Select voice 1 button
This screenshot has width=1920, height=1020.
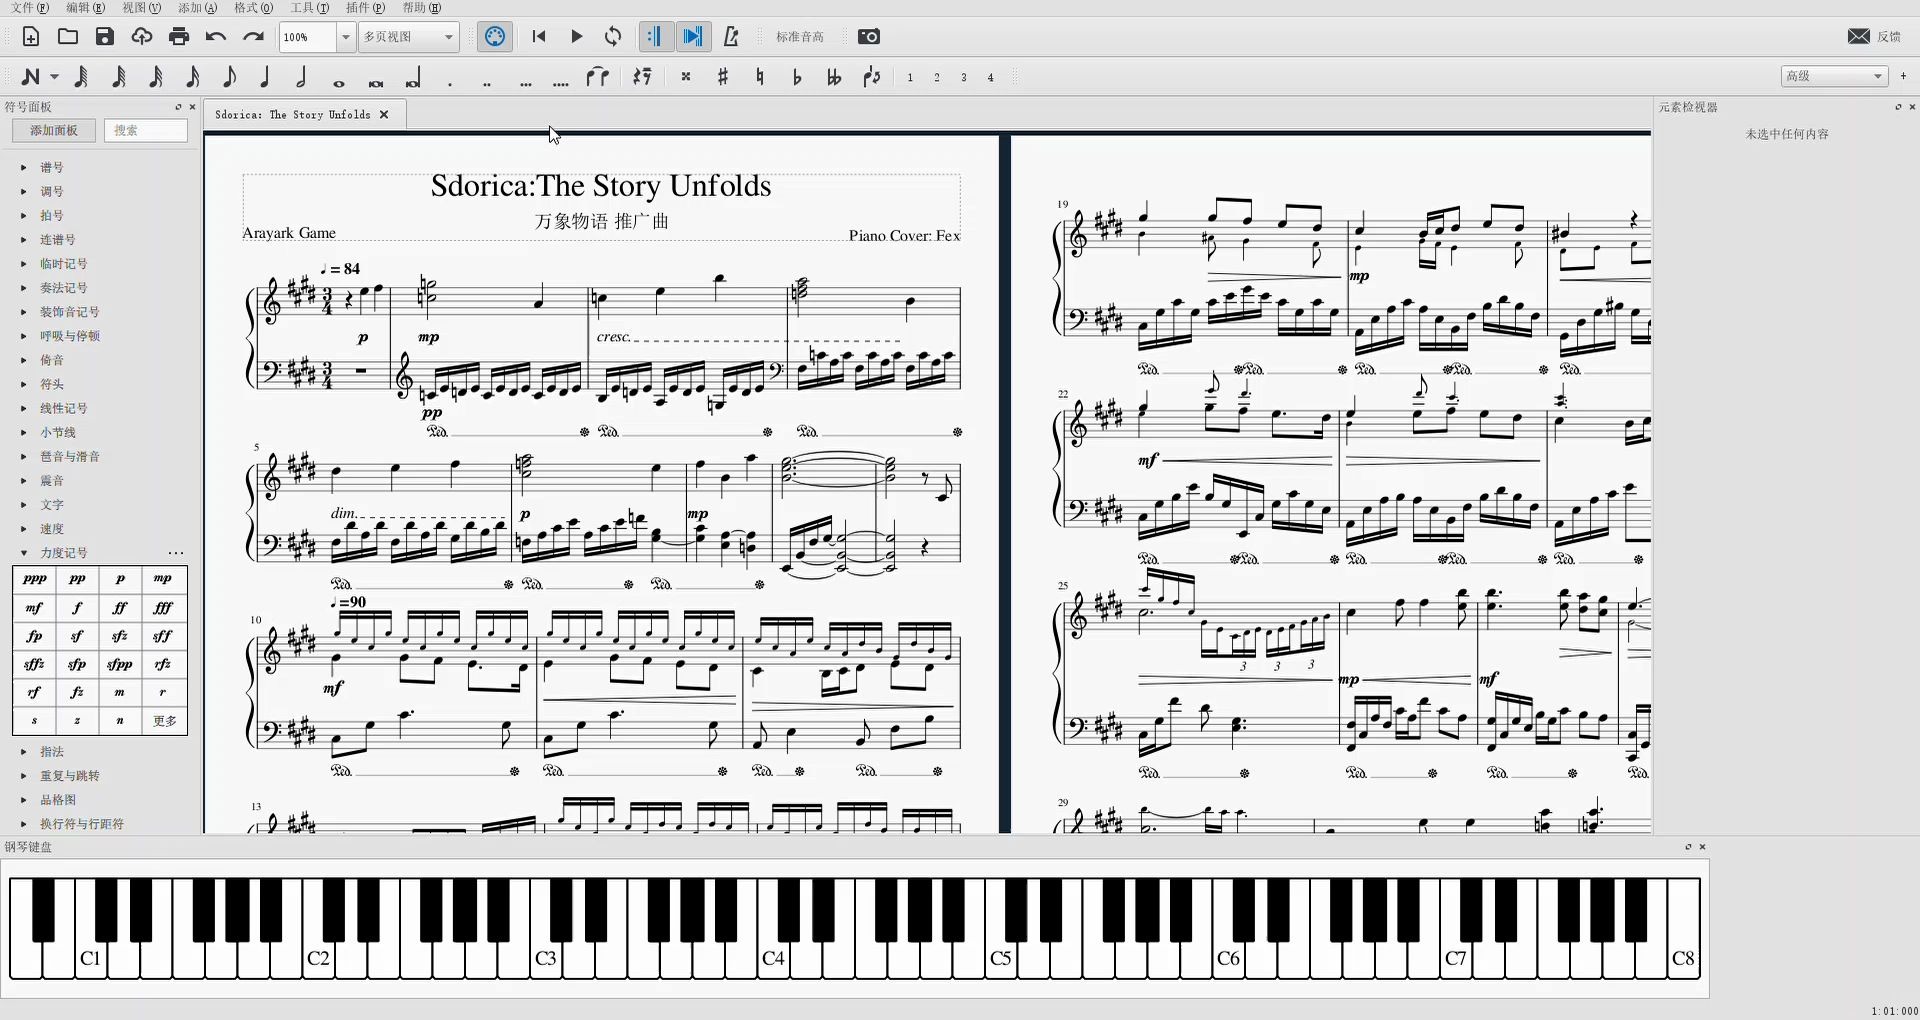[x=910, y=77]
